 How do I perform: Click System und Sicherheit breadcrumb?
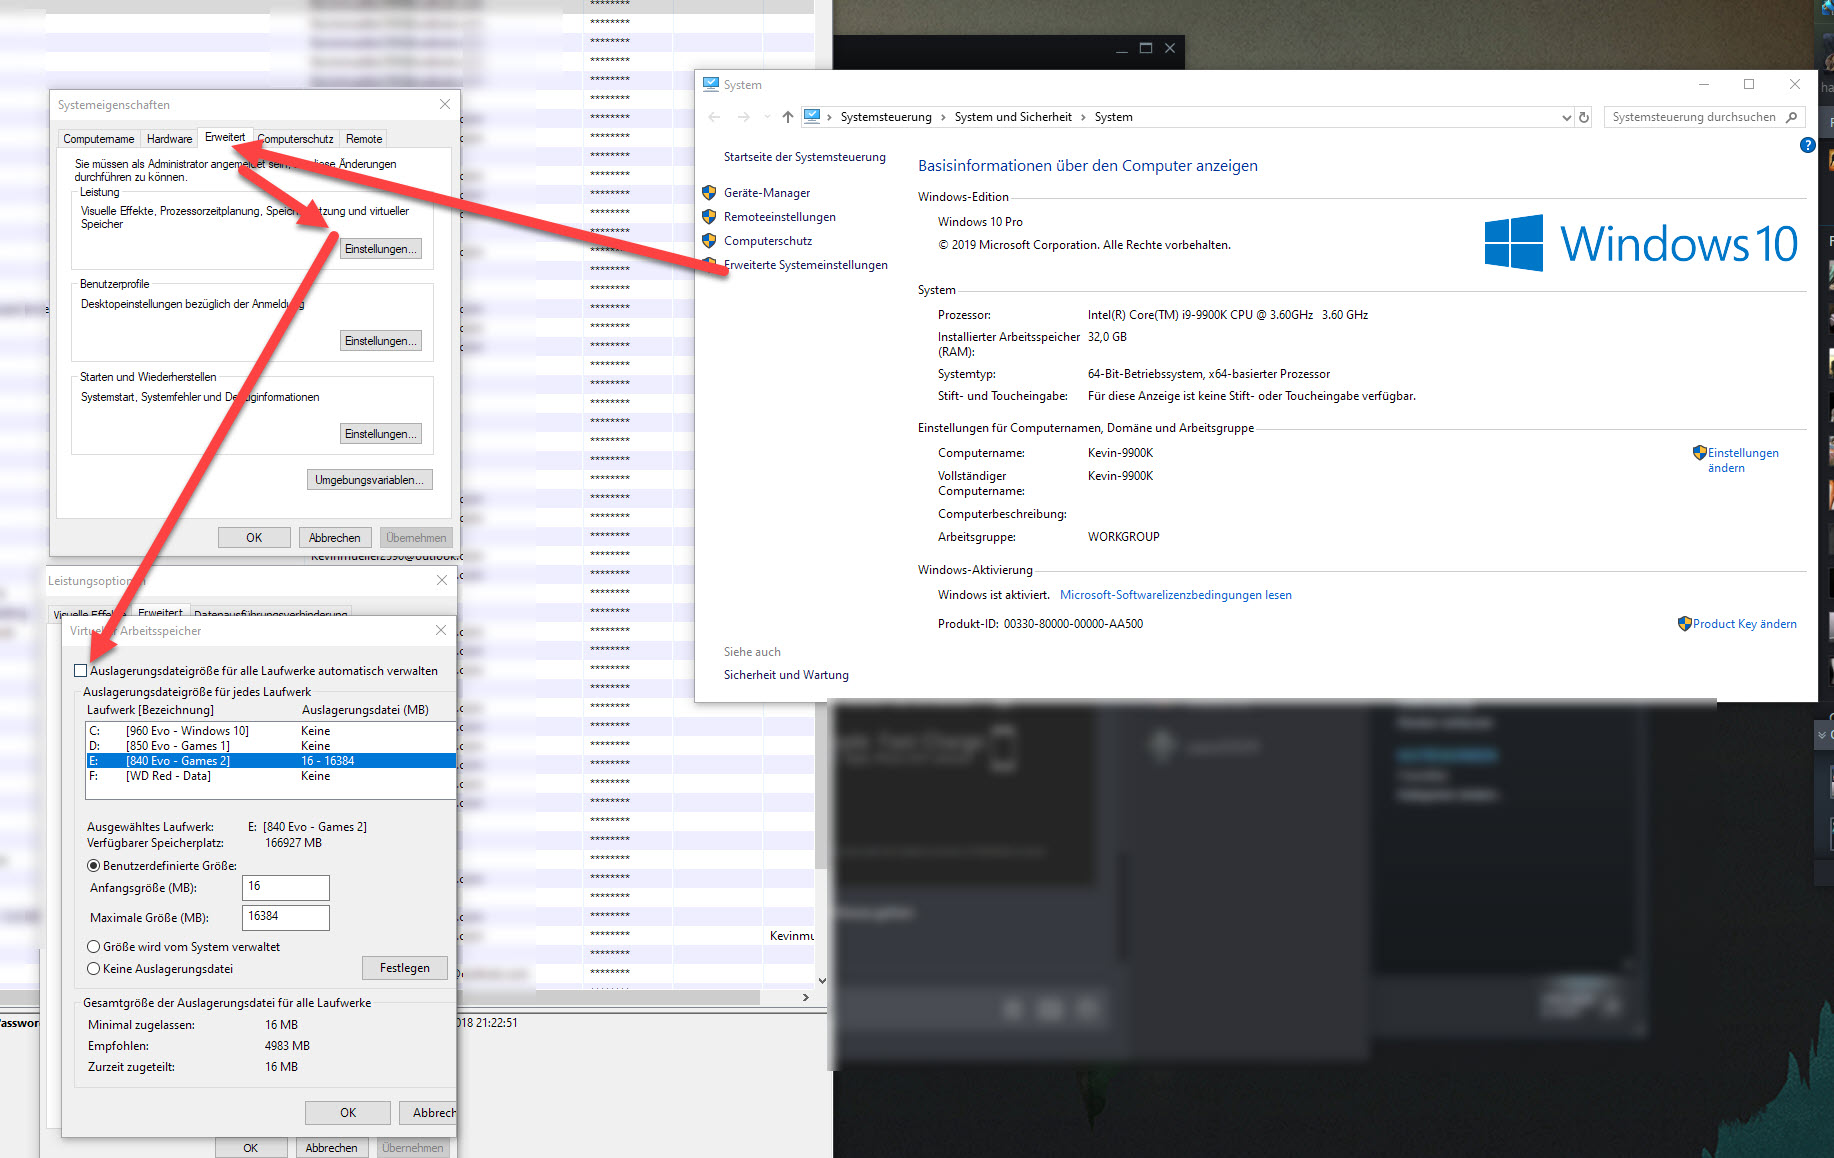coord(1013,117)
